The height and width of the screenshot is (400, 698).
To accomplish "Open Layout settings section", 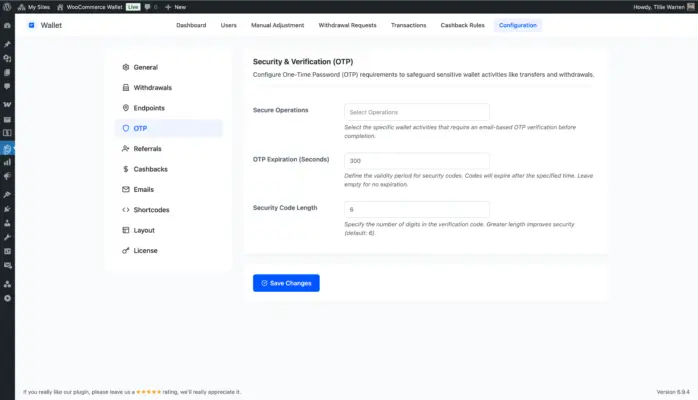I will coord(169,230).
